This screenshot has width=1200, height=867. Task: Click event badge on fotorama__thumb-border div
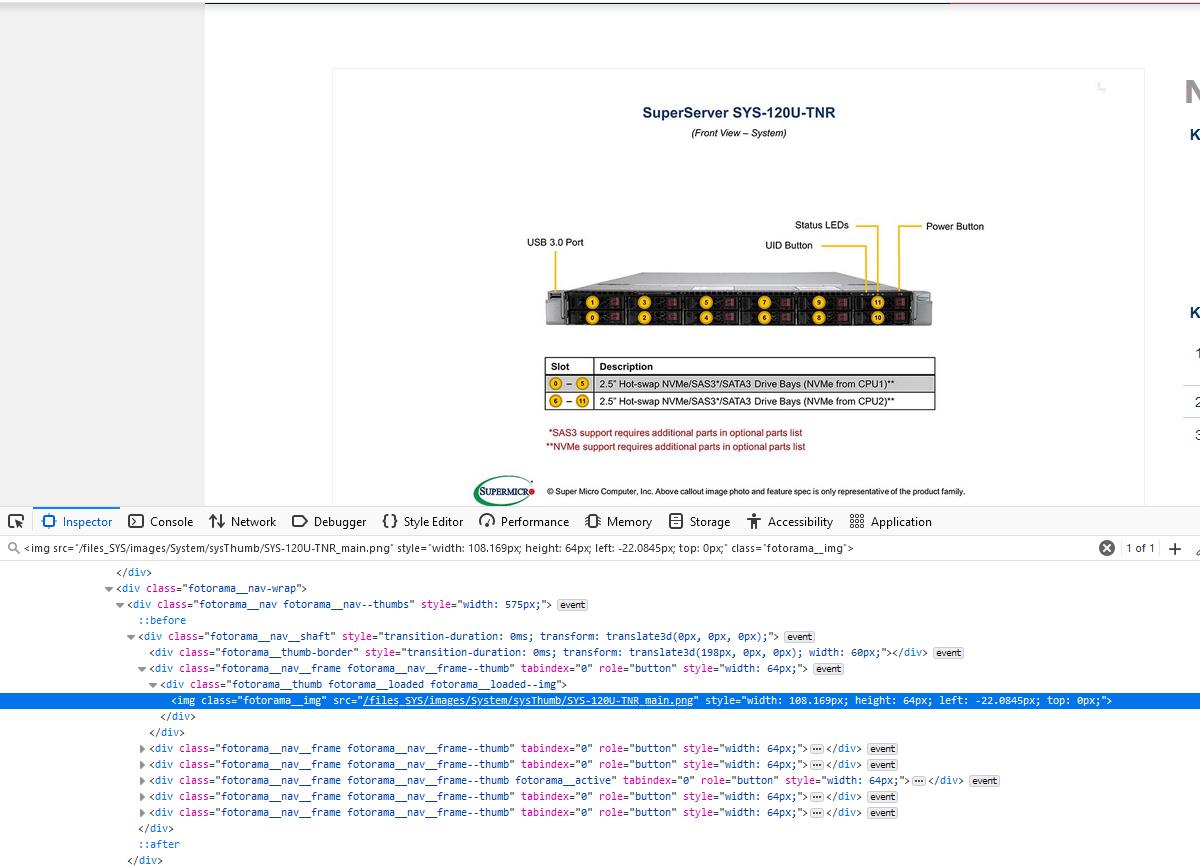pos(948,653)
